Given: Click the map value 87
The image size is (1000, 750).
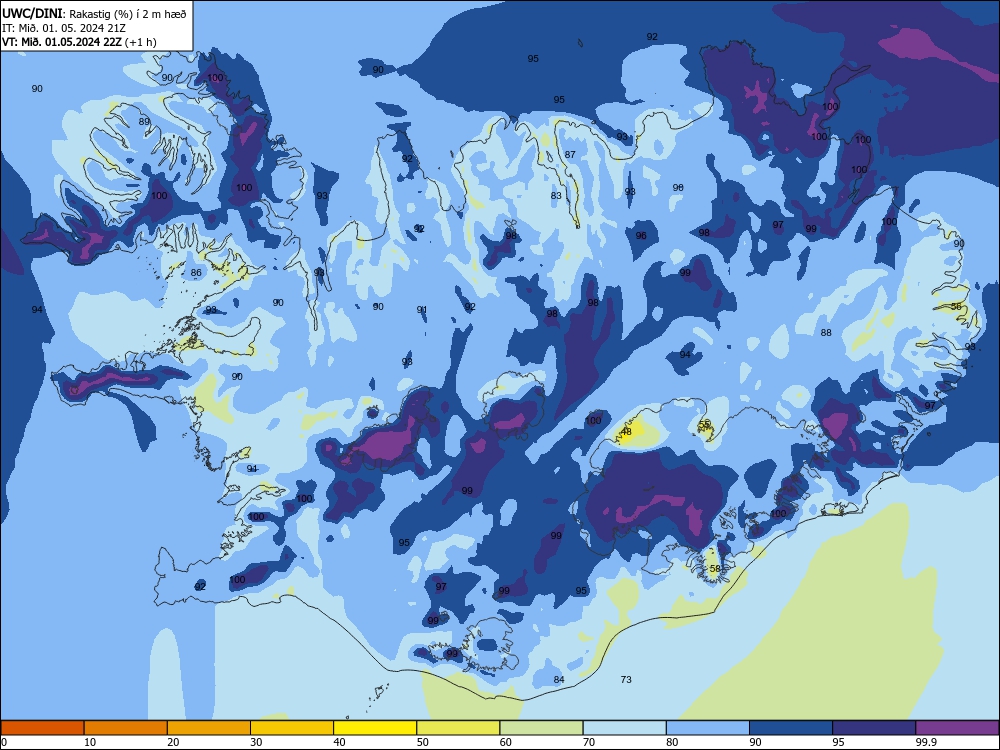Looking at the screenshot, I should tap(570, 154).
